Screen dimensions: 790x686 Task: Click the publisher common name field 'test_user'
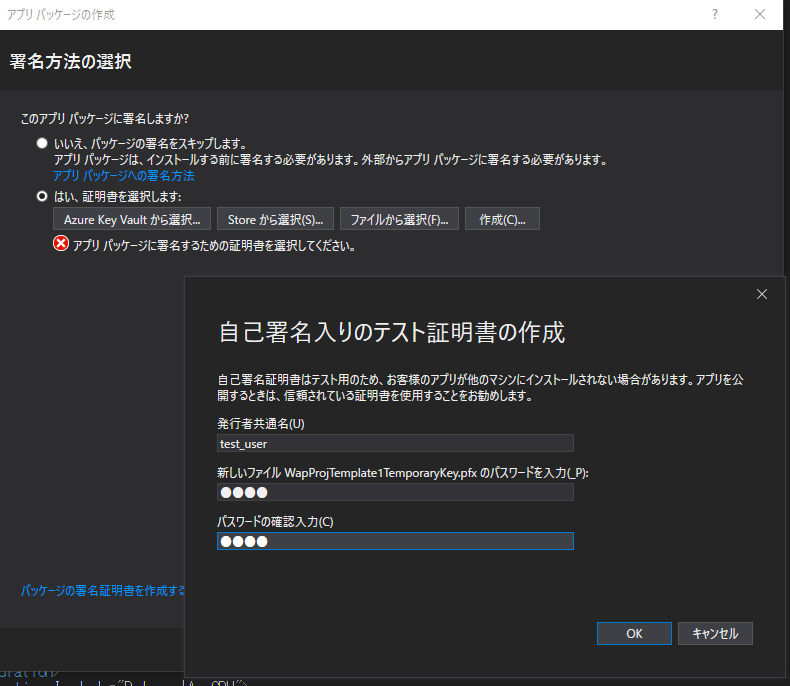tap(395, 443)
